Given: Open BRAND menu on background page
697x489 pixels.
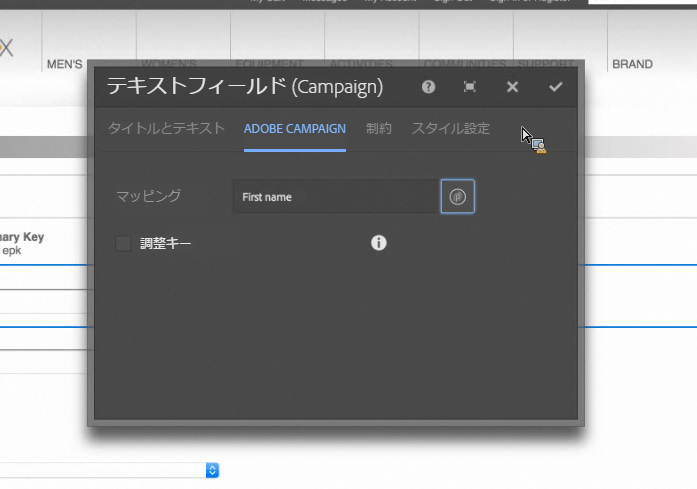Looking at the screenshot, I should (x=632, y=64).
